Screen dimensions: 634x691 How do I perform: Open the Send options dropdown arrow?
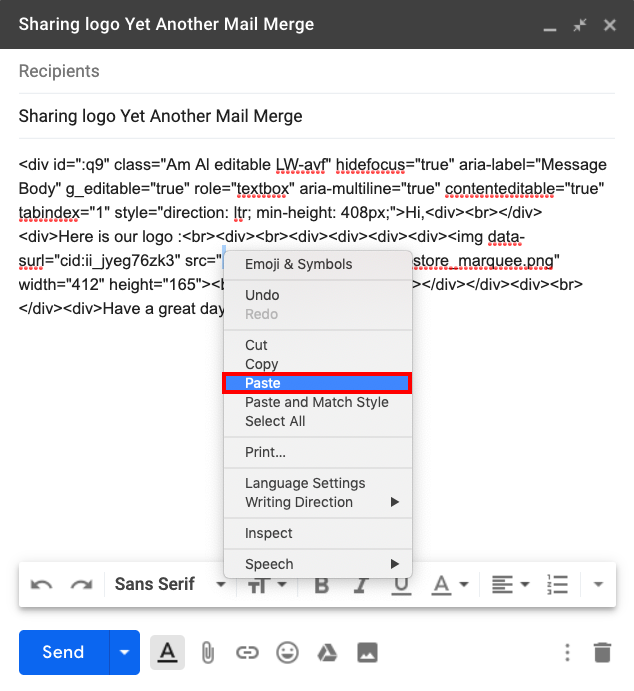pos(124,653)
